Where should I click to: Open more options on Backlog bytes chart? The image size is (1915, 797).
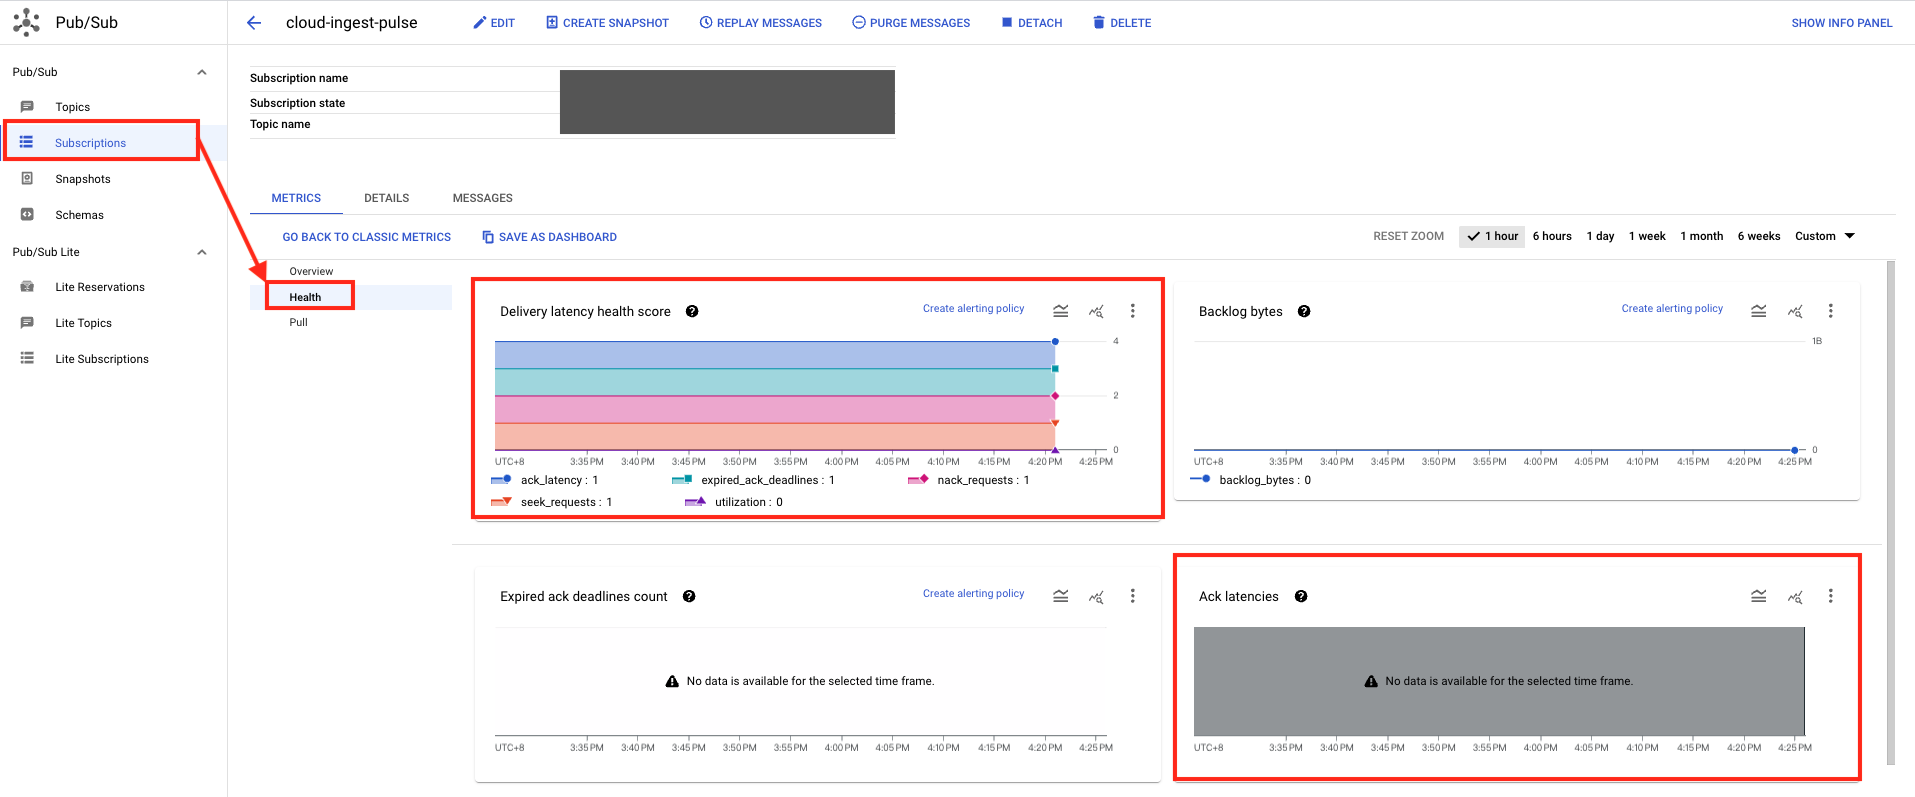coord(1831,311)
